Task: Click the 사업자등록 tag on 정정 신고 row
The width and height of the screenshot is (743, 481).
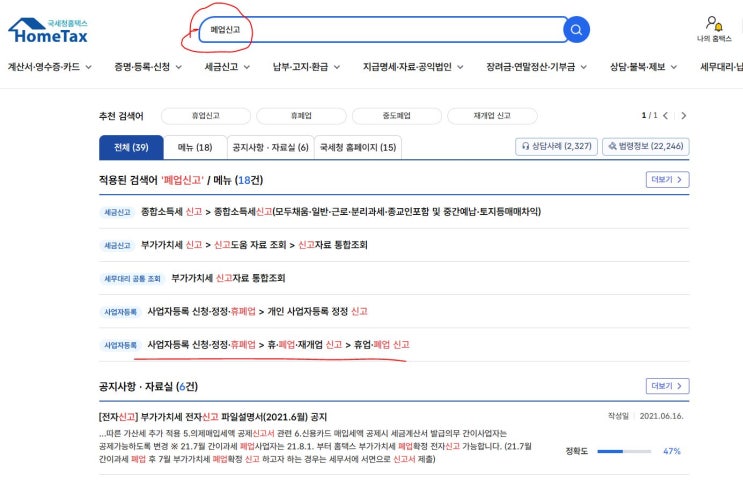Action: [x=120, y=312]
